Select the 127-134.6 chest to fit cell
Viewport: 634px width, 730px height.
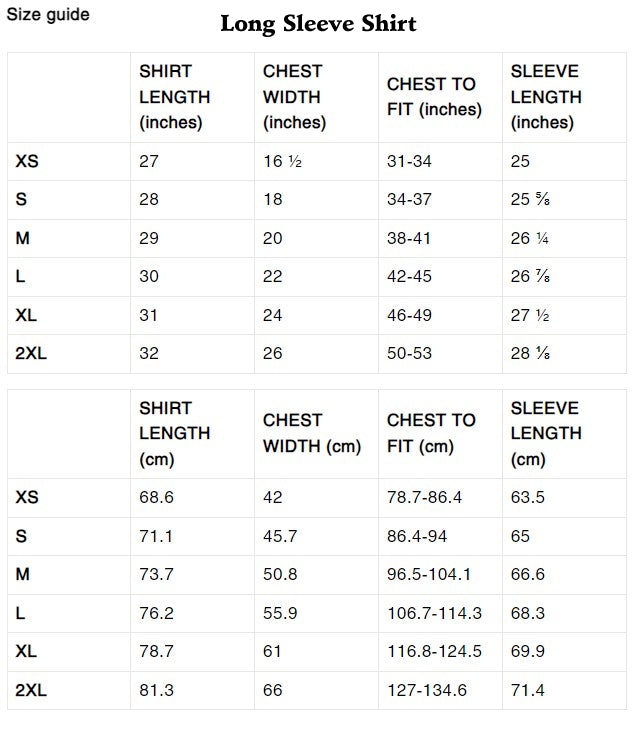(428, 690)
